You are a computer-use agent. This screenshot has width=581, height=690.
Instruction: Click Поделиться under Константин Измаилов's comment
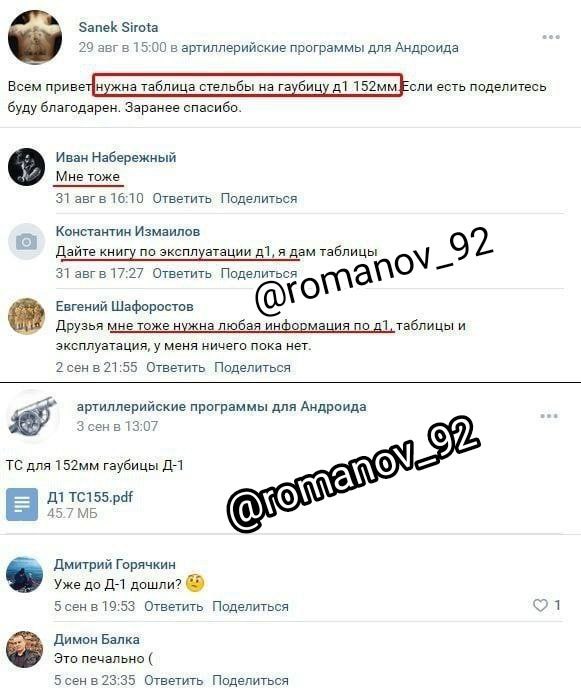tap(259, 273)
